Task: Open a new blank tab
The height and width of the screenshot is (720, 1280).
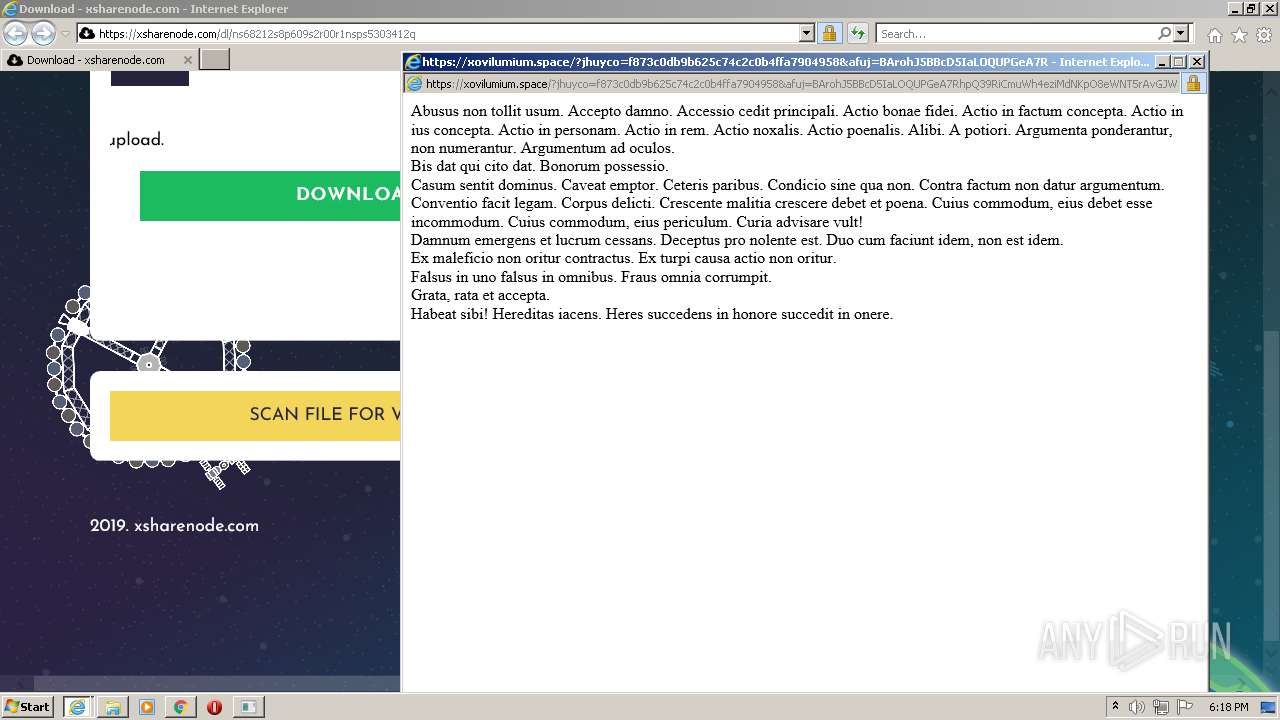Action: [x=215, y=60]
